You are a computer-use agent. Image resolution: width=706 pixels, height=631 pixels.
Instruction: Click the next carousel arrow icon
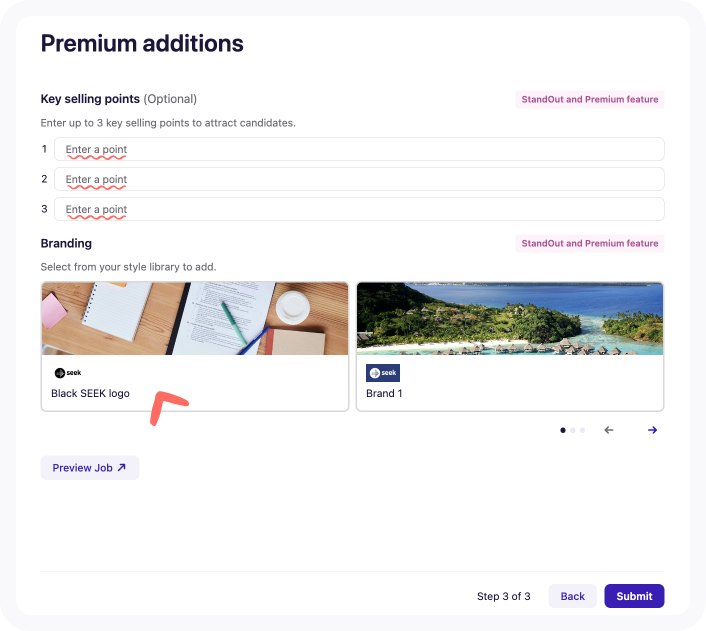tap(652, 430)
